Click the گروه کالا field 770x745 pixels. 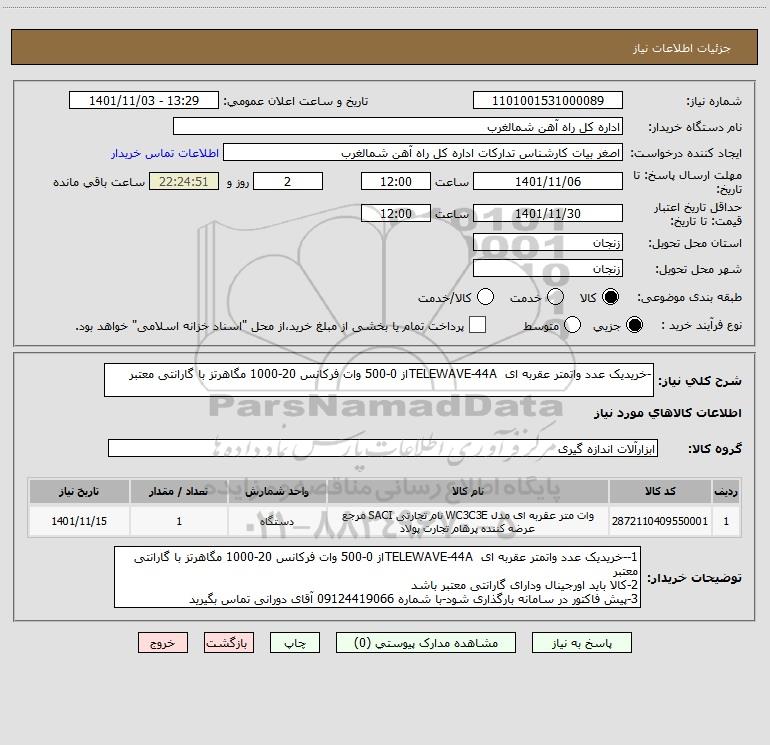pyautogui.click(x=383, y=448)
